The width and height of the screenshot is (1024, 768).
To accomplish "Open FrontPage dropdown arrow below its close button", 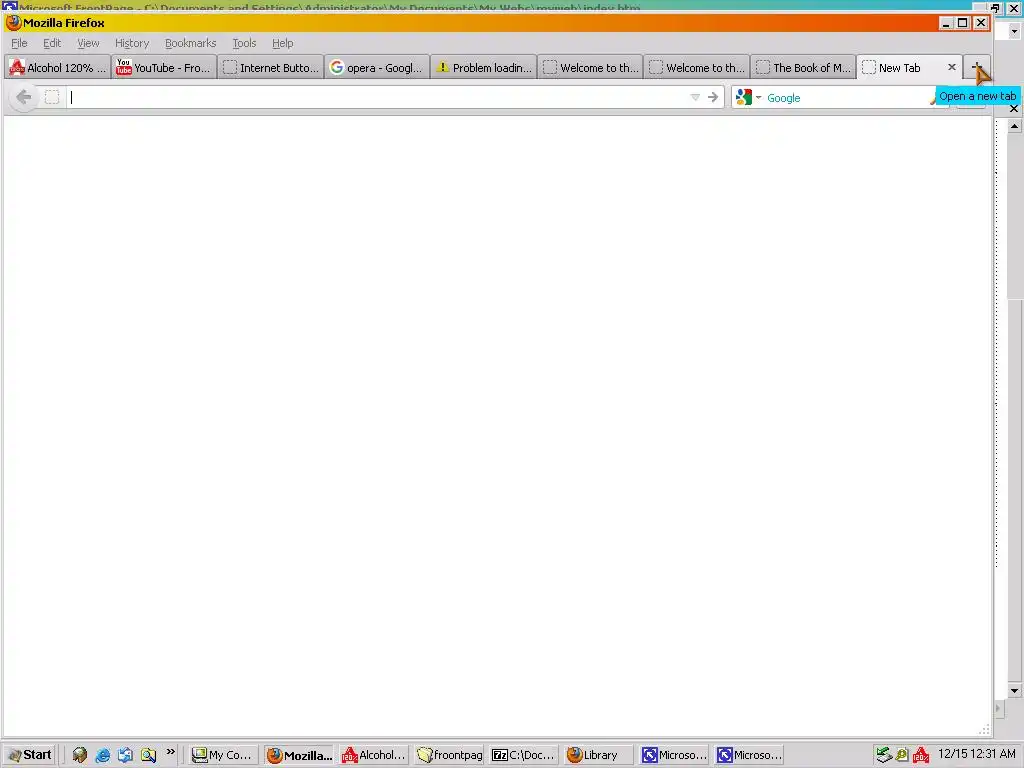I will coord(1014,31).
